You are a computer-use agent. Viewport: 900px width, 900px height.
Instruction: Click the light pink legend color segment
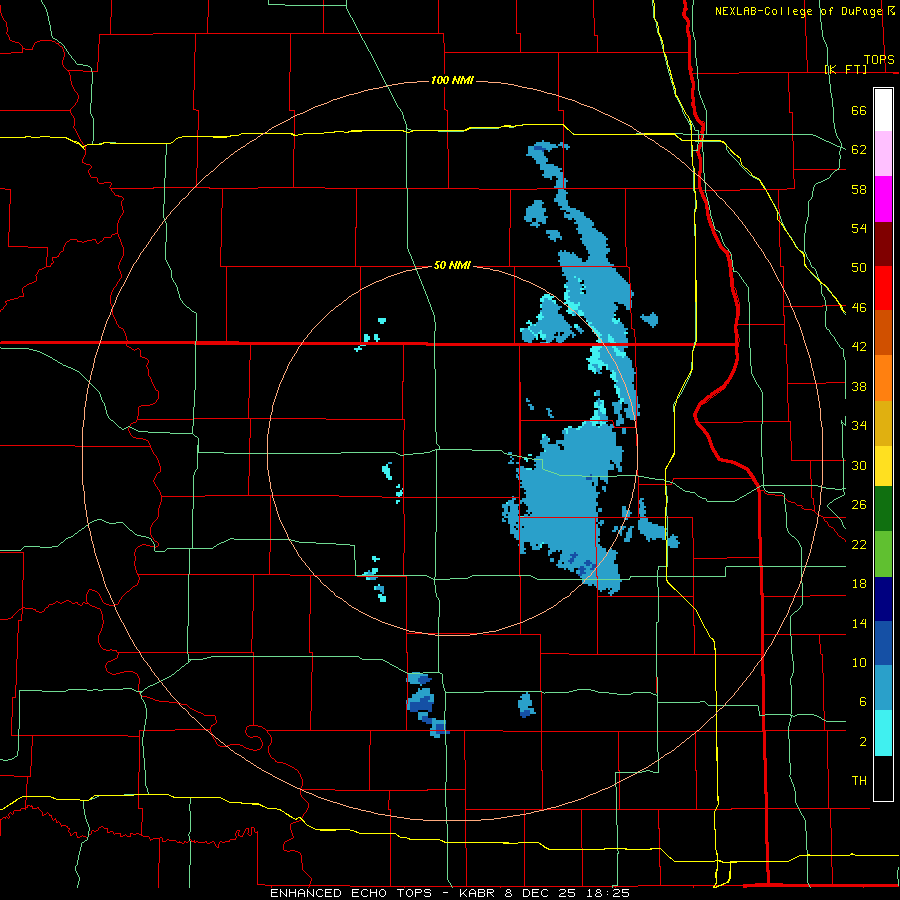pyautogui.click(x=883, y=154)
